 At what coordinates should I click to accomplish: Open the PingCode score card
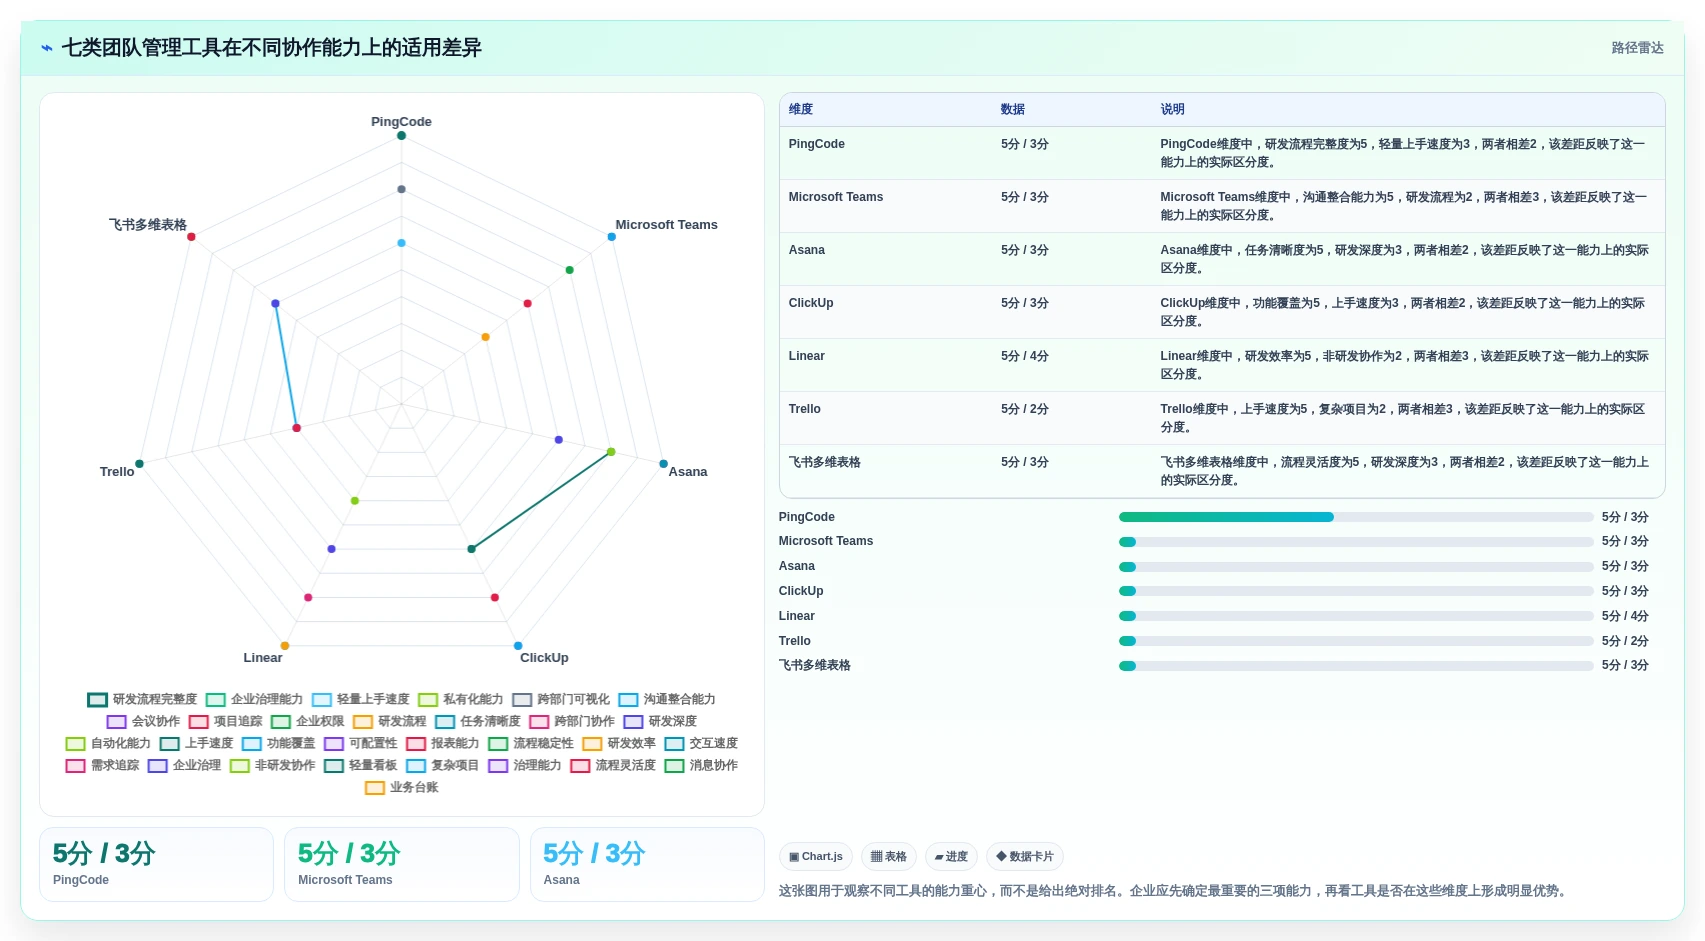click(157, 864)
